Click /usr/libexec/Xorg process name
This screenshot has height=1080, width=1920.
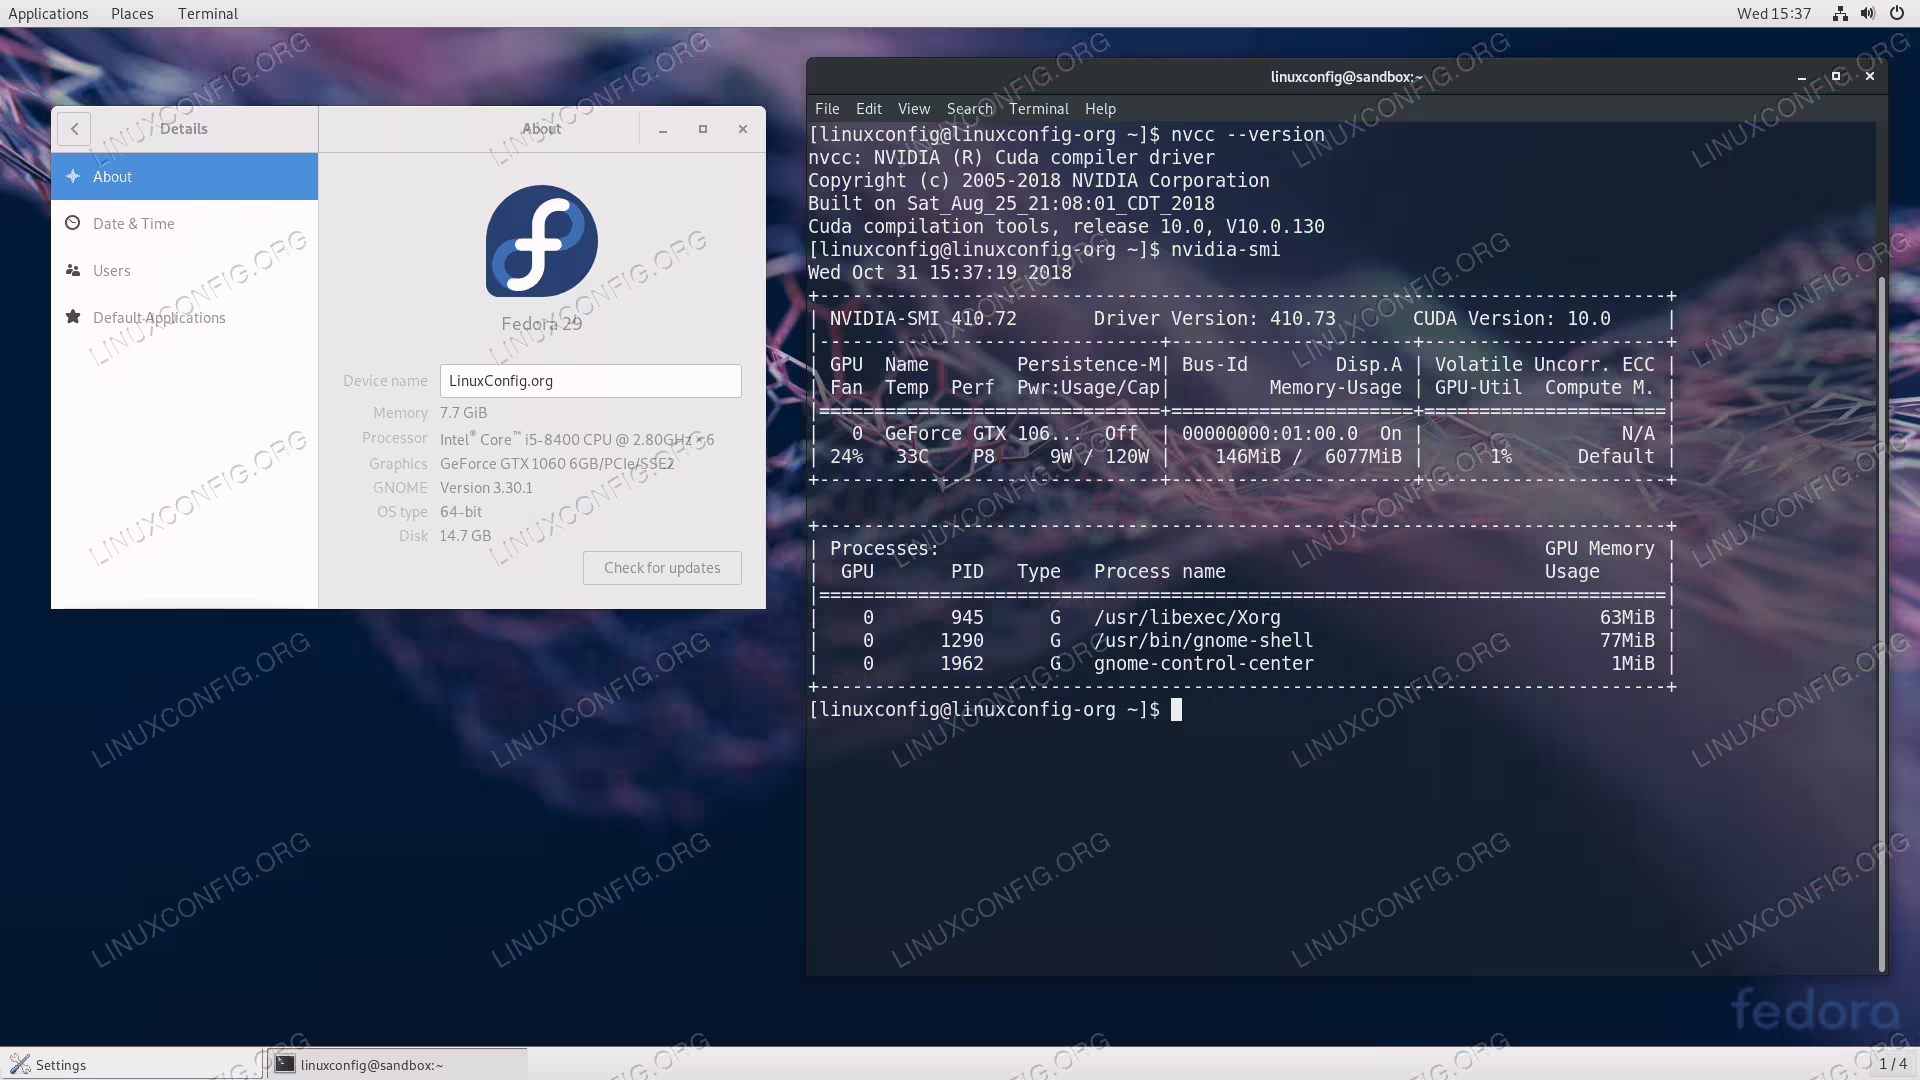click(x=1187, y=618)
